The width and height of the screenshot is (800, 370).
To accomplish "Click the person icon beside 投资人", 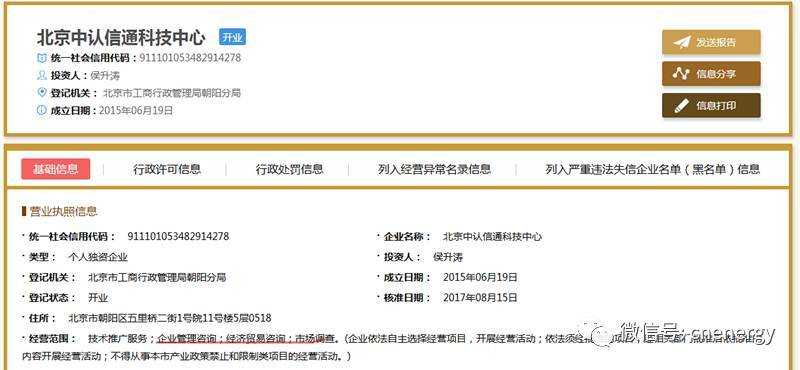I will tap(42, 76).
